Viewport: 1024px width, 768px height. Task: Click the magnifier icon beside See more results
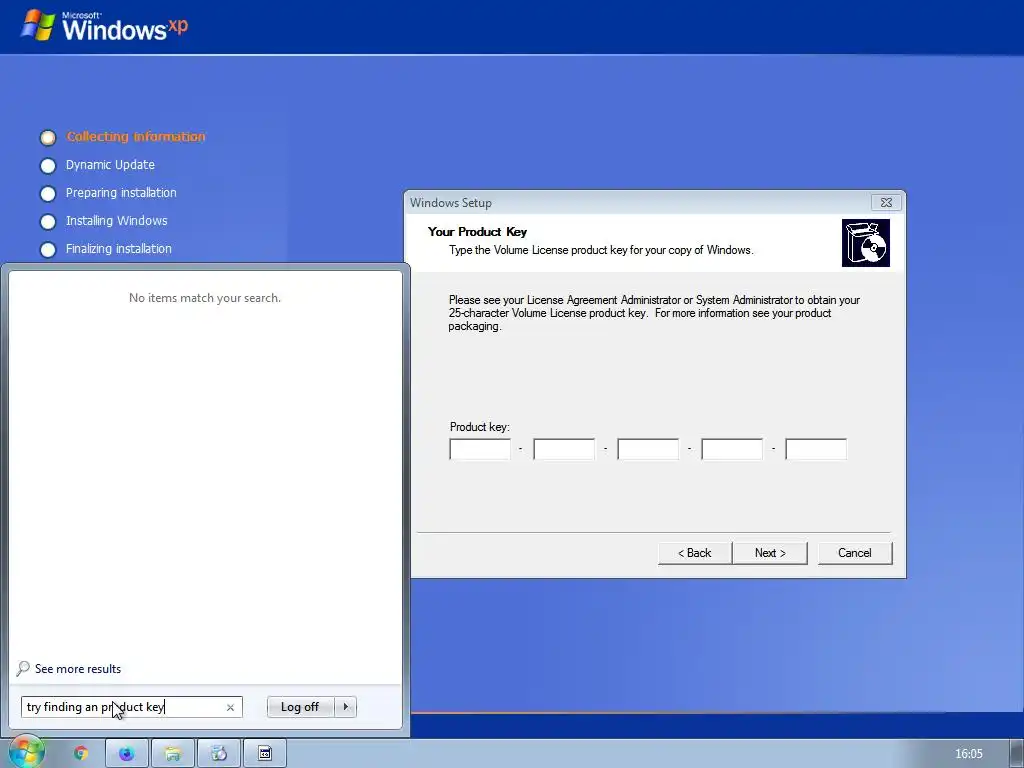pos(24,668)
